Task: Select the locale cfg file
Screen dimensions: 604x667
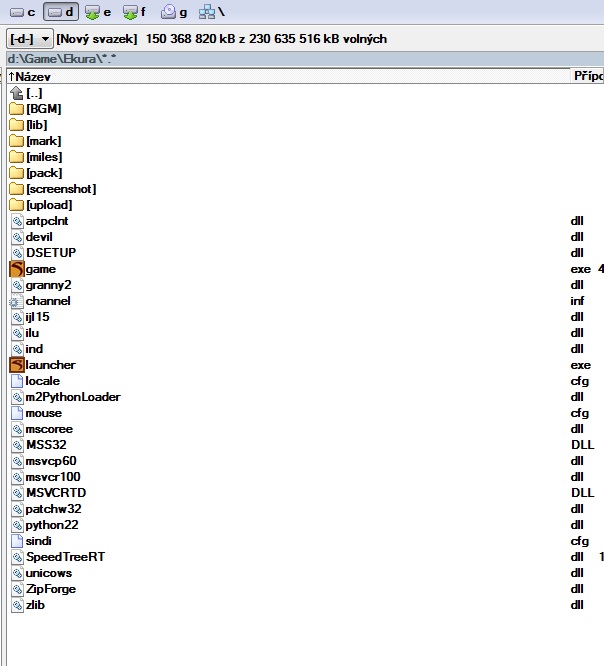Action: pyautogui.click(x=43, y=381)
